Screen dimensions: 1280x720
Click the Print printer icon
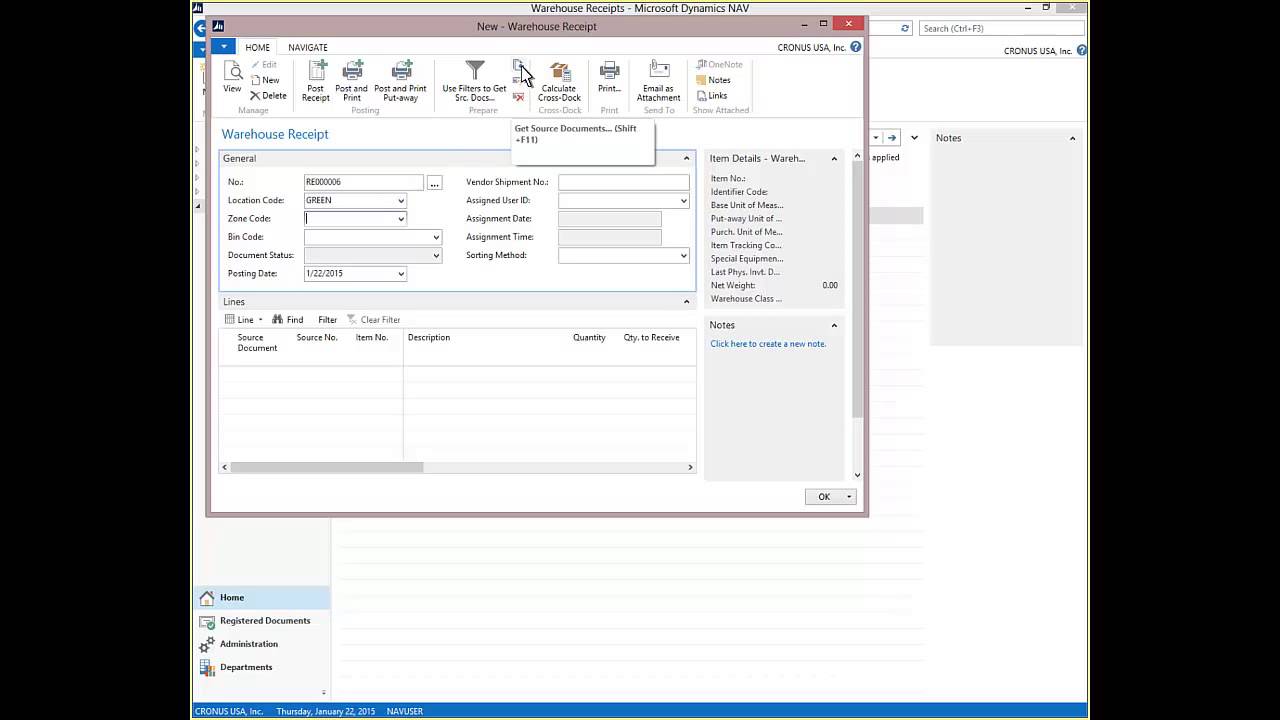pos(609,71)
